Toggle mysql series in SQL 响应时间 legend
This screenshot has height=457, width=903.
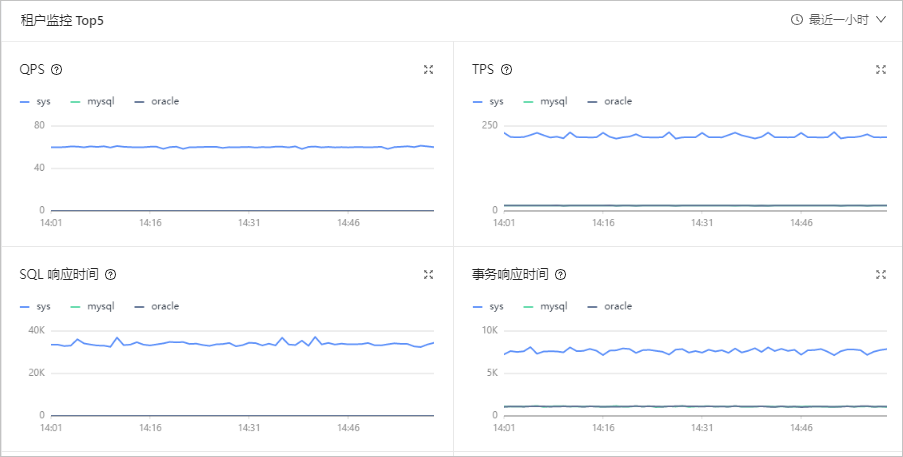[x=92, y=306]
